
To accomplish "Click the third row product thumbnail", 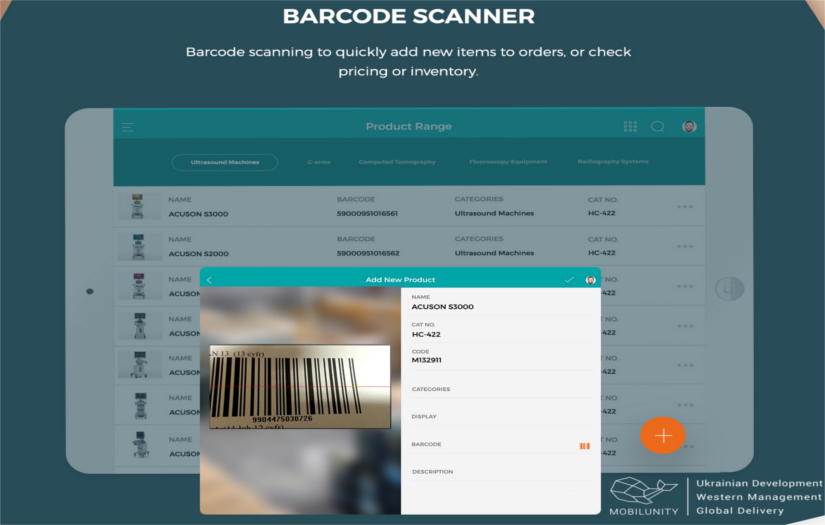I will 139,286.
